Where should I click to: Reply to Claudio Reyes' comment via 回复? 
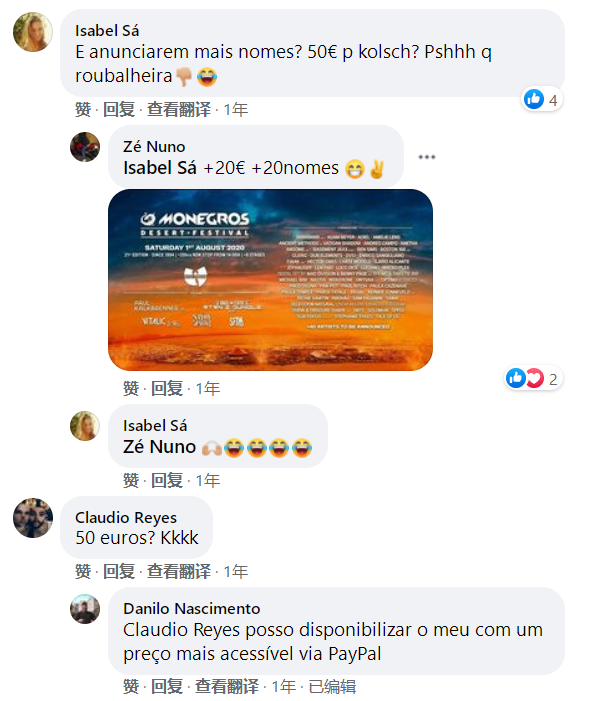tap(119, 571)
